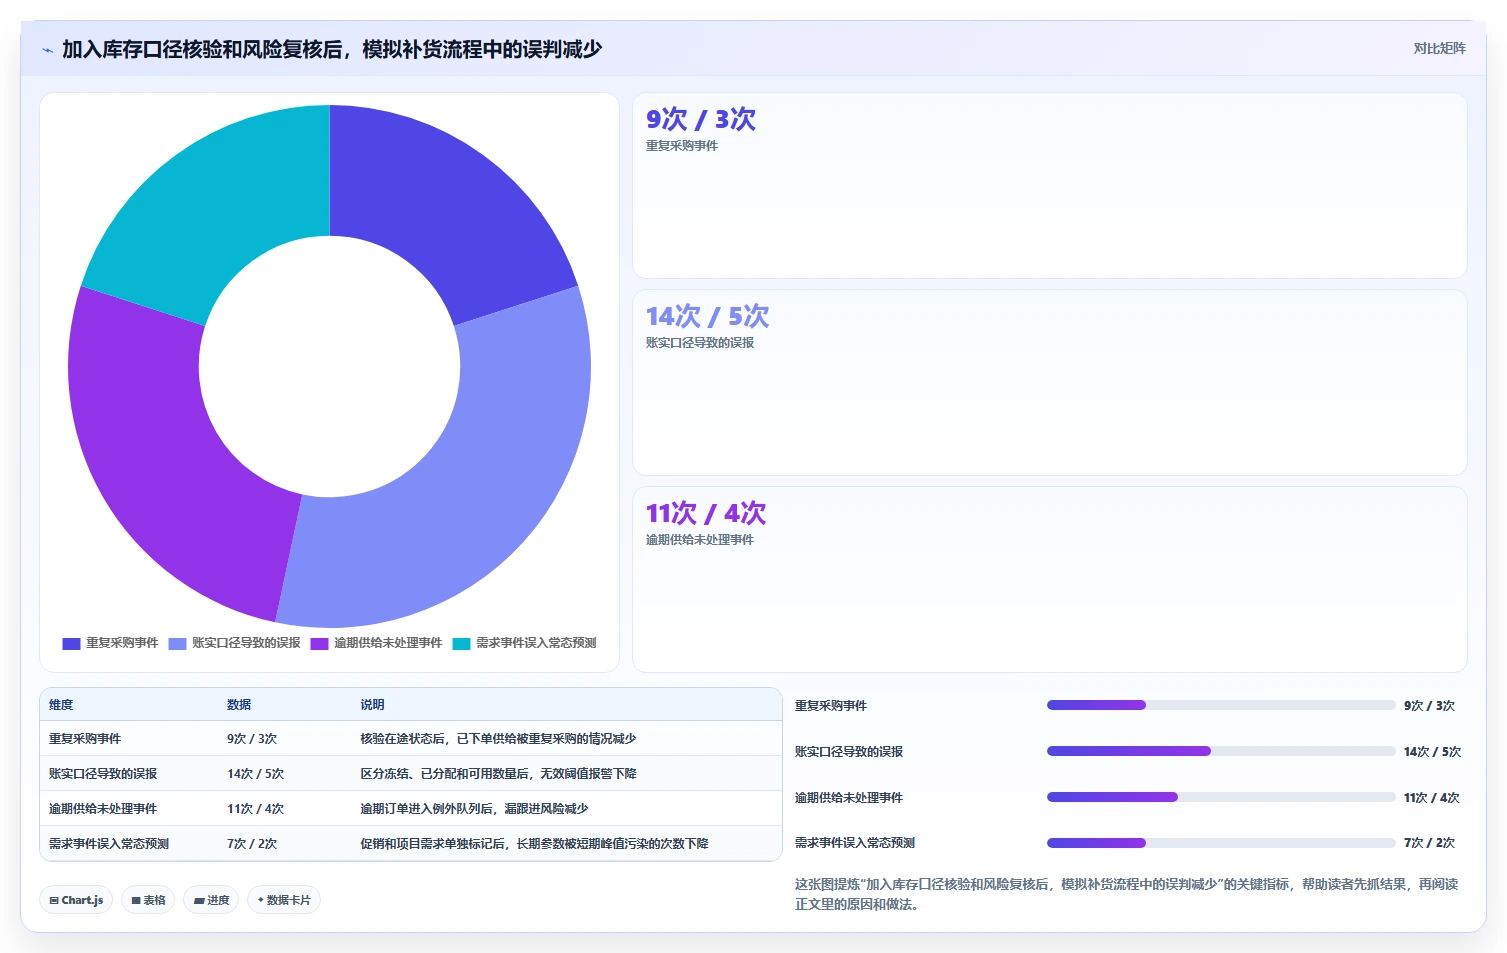Screen dimensions: 1507x953
Task: Click 逾期供给未处理事件 label beside progress bar
Action: [x=849, y=798]
